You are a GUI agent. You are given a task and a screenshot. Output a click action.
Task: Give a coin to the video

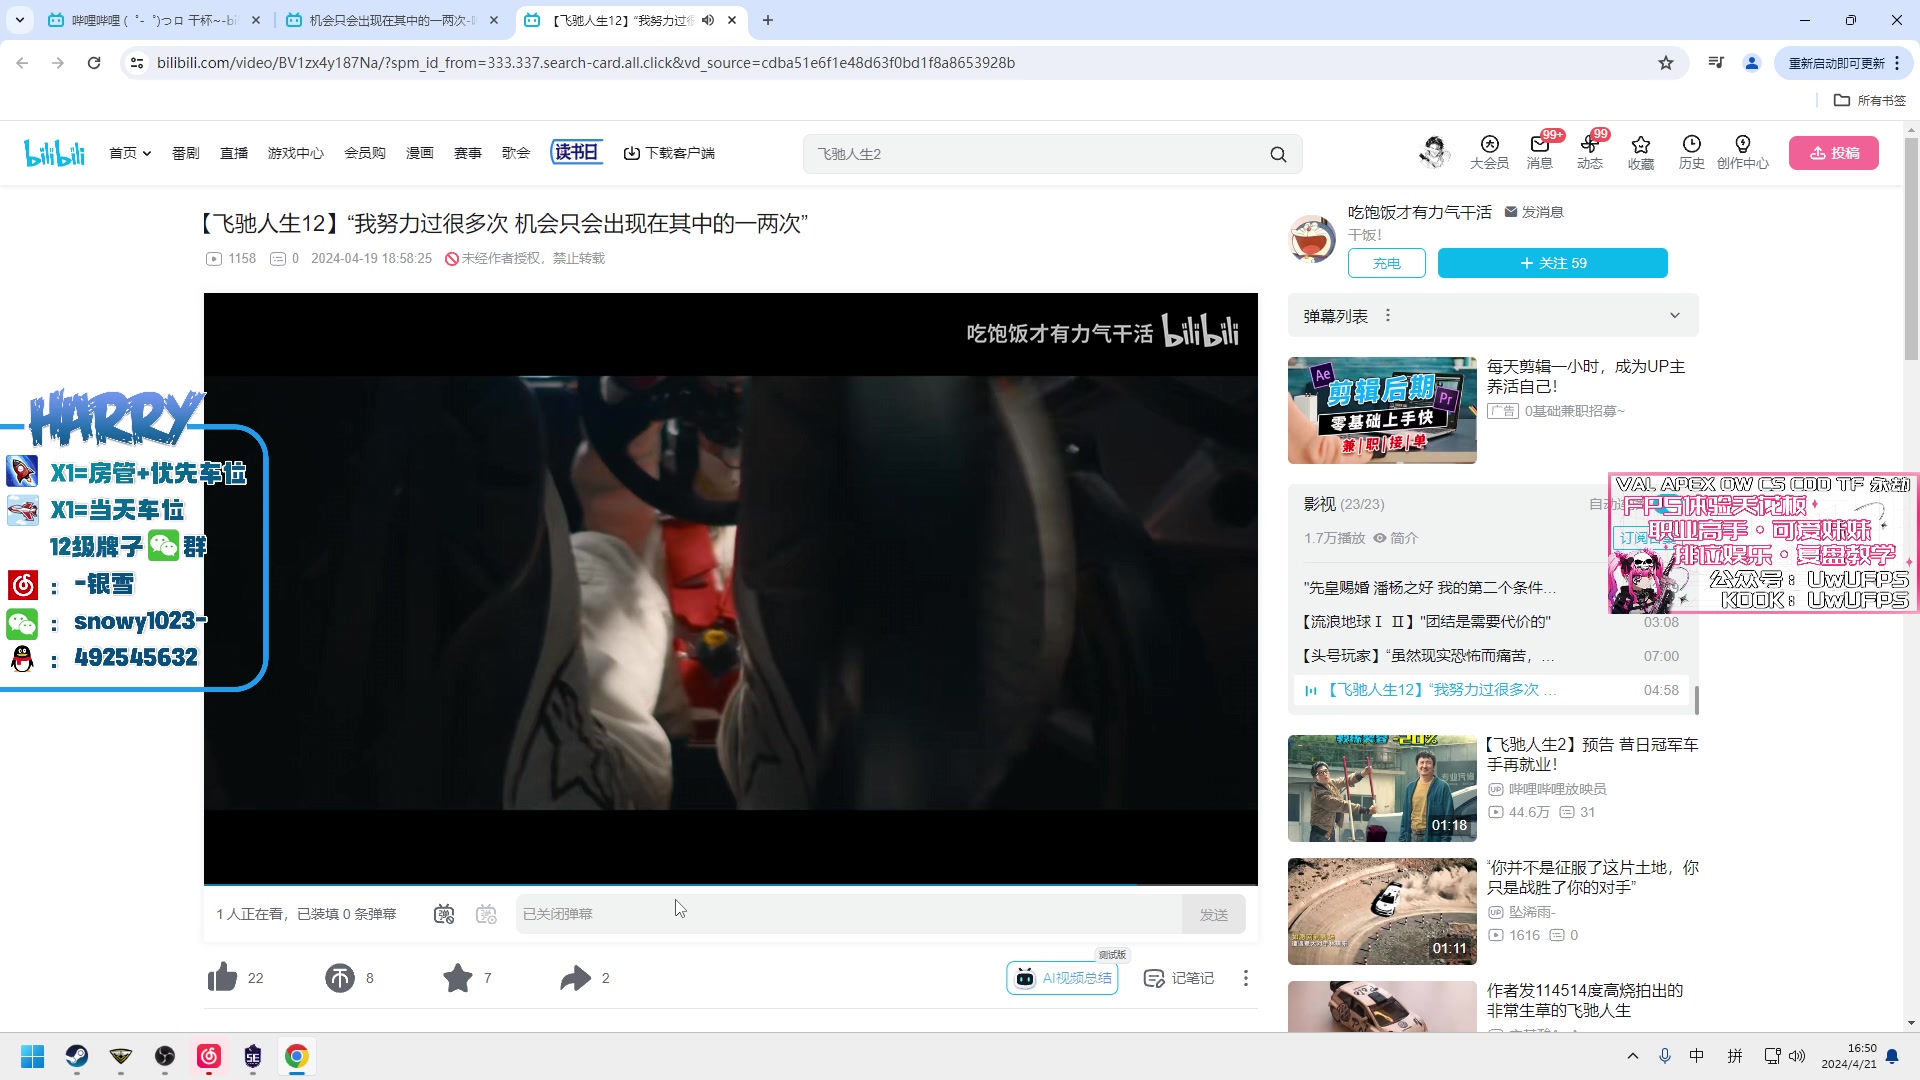[340, 977]
